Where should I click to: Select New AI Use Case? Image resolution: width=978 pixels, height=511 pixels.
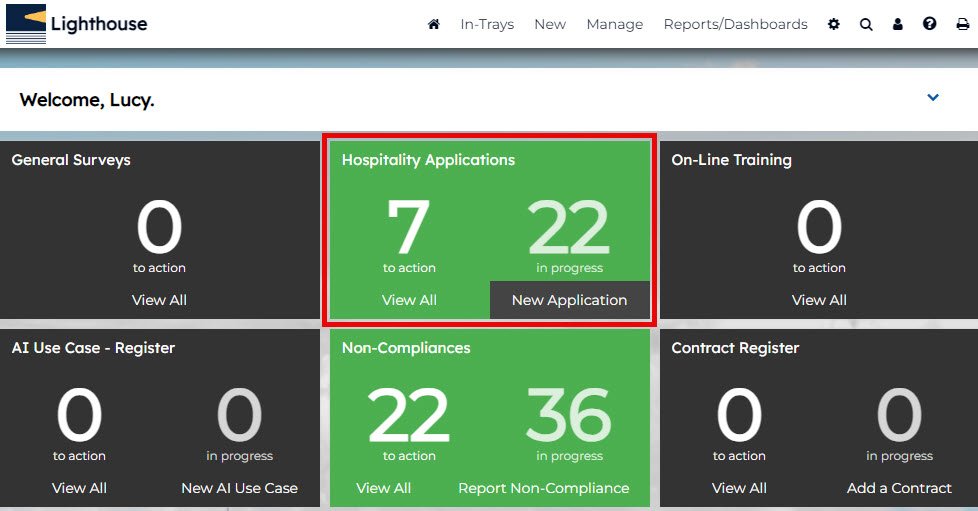[x=239, y=488]
